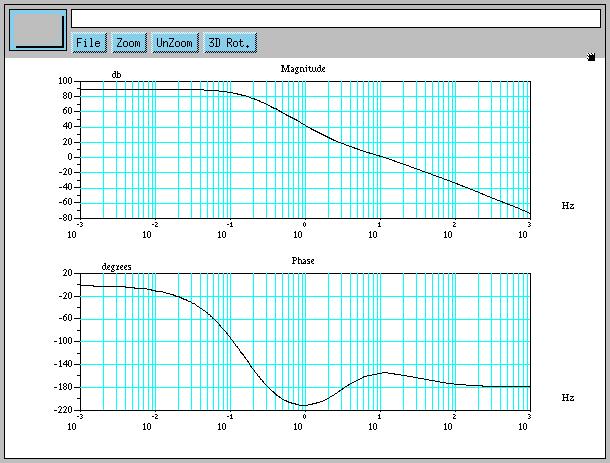Click the -80 tick on Magnitude axis

point(64,217)
